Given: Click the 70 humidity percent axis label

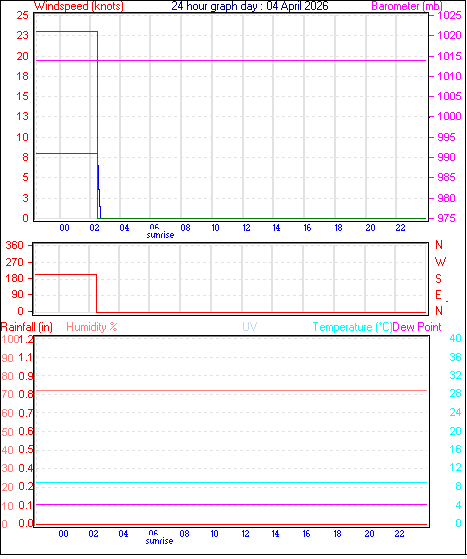Looking at the screenshot, I should 7,394.
